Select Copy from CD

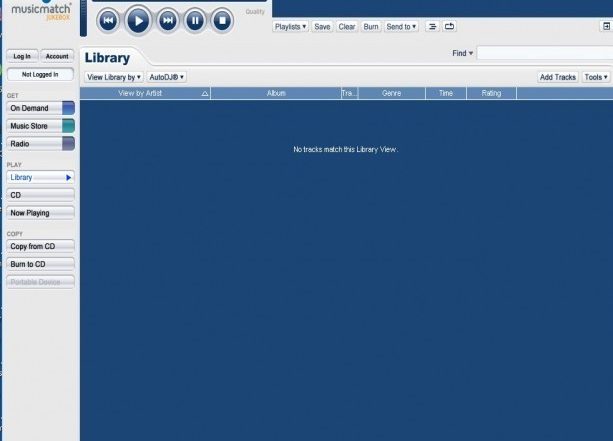click(x=40, y=246)
